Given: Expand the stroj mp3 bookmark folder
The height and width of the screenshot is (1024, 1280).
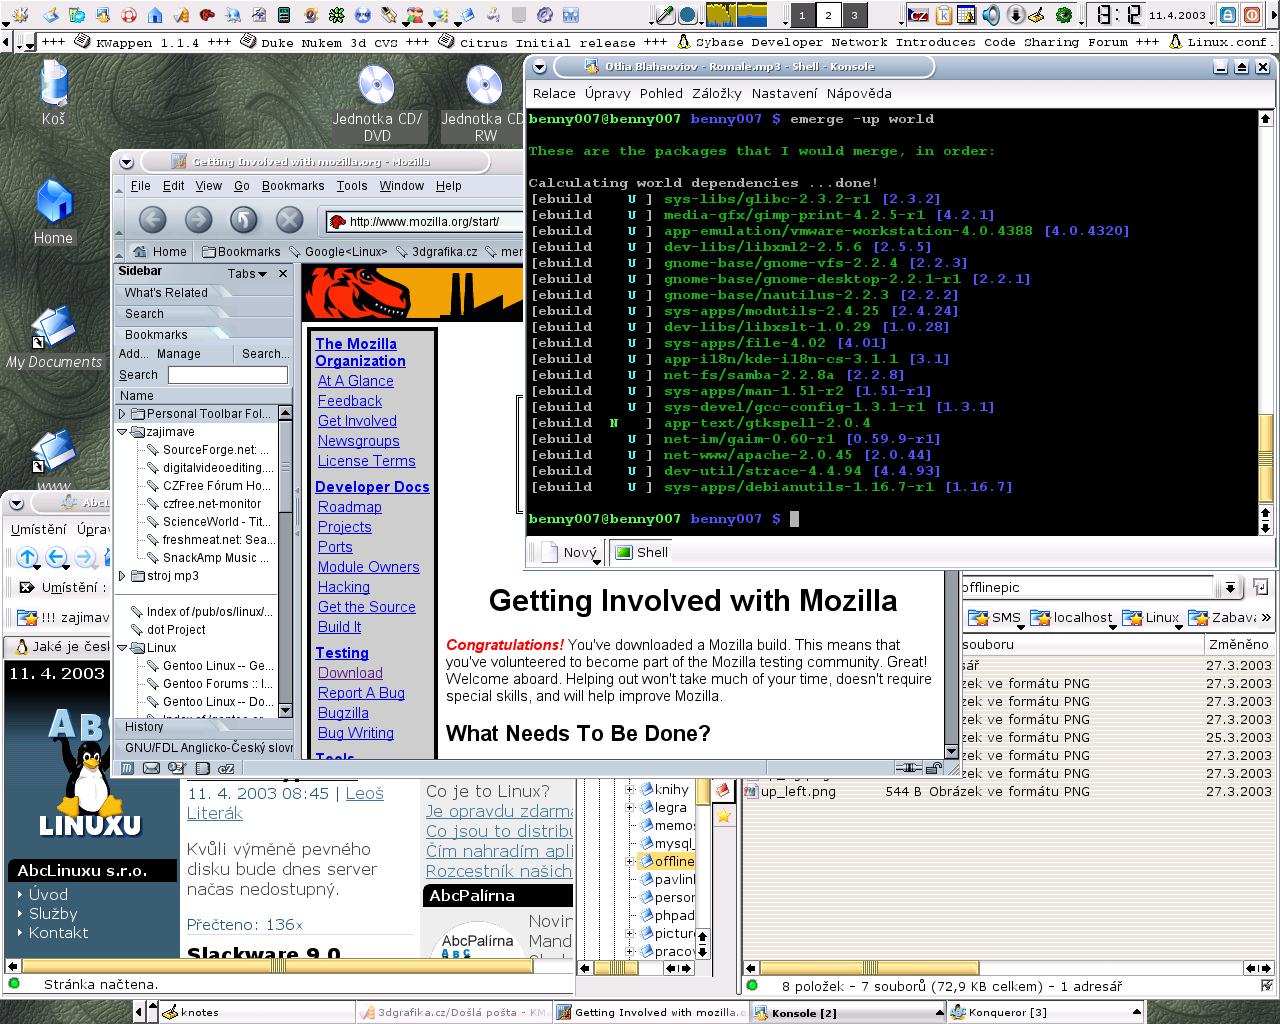Looking at the screenshot, I should [x=123, y=576].
